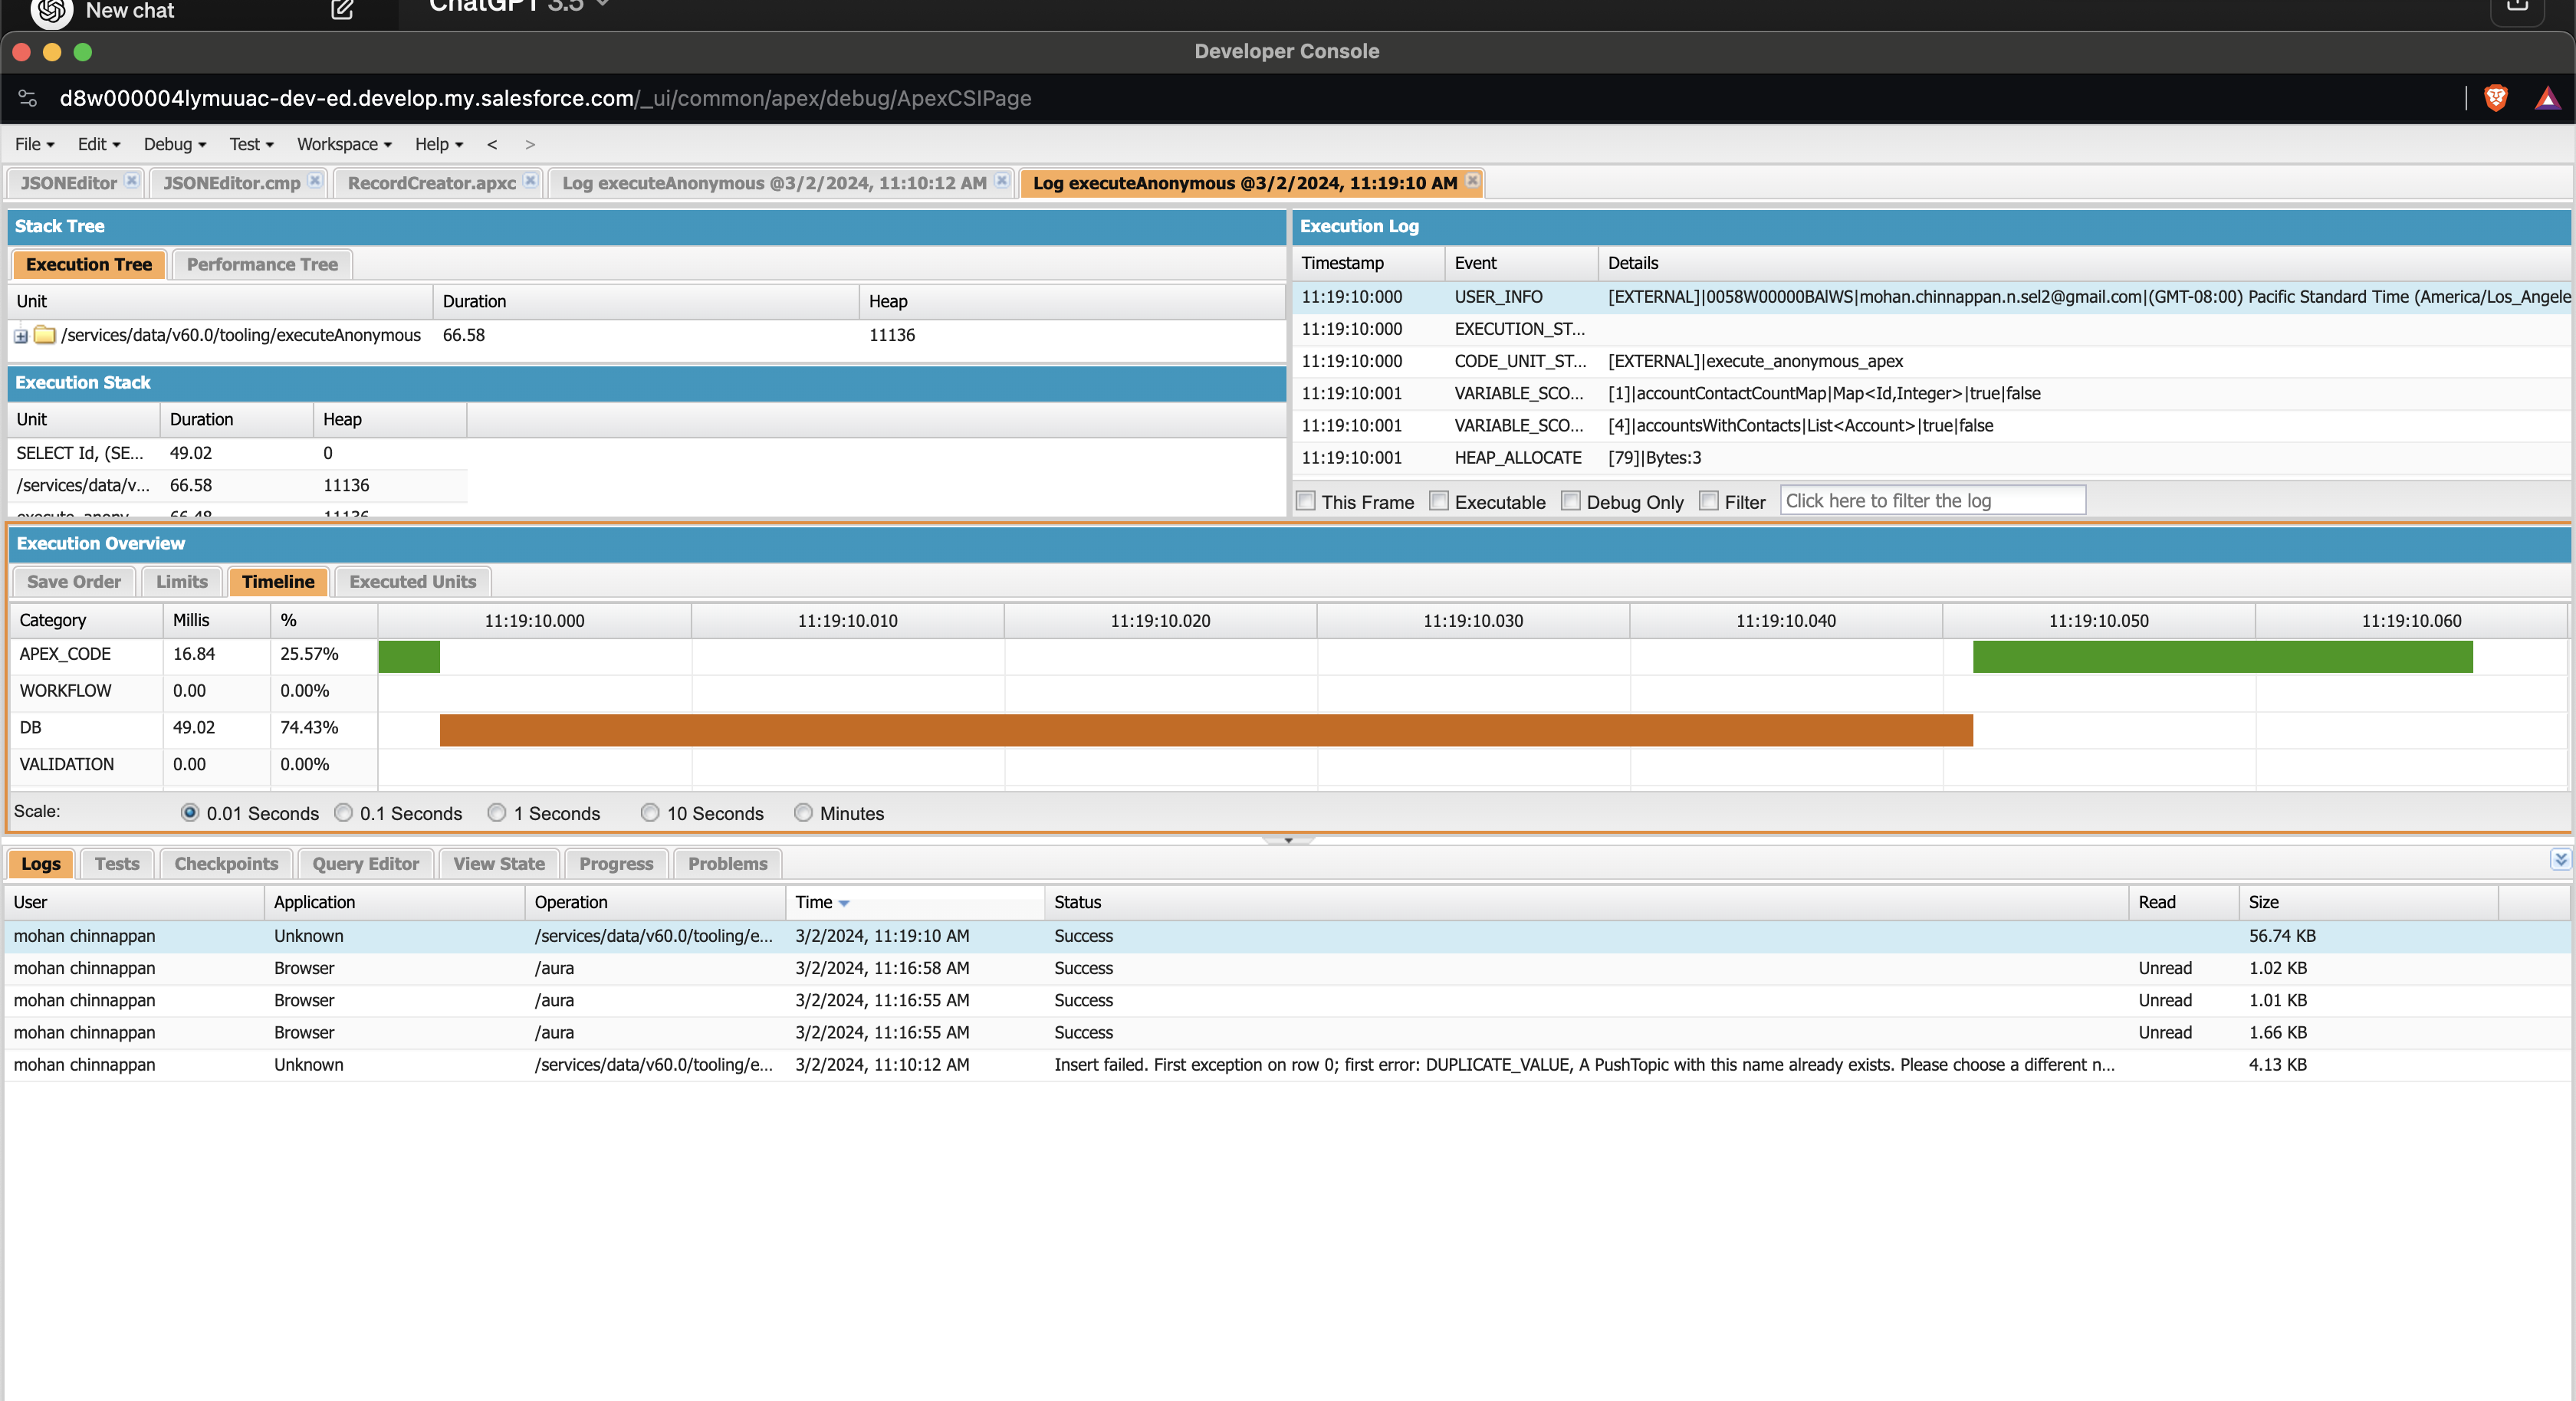Viewport: 2576px width, 1401px height.
Task: Click the executeAnonymous folder icon in Stack Tree
Action: [45, 335]
